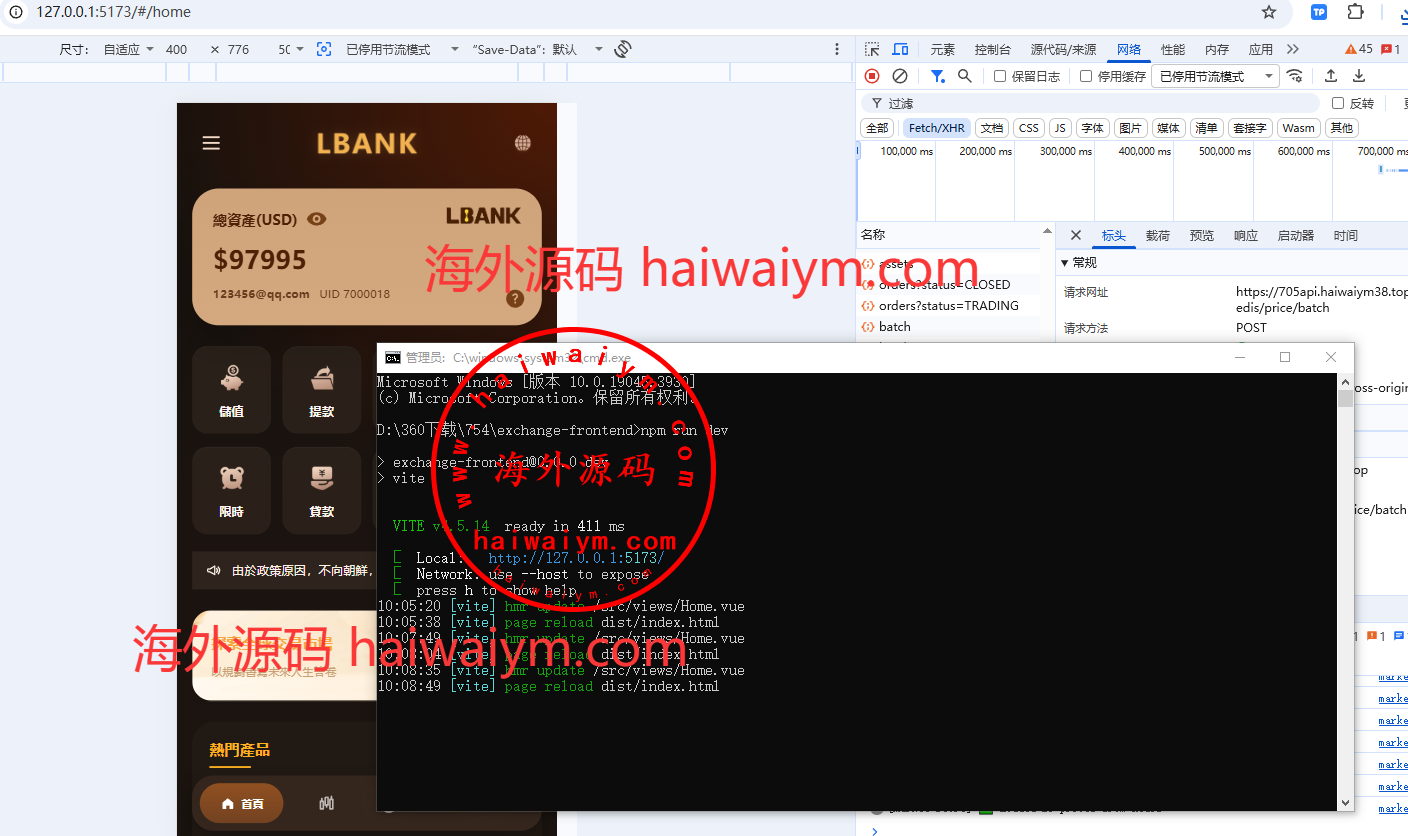Image resolution: width=1408 pixels, height=836 pixels.
Task: Switch to the 源代码/来源 Sources tab
Action: pos(1063,49)
